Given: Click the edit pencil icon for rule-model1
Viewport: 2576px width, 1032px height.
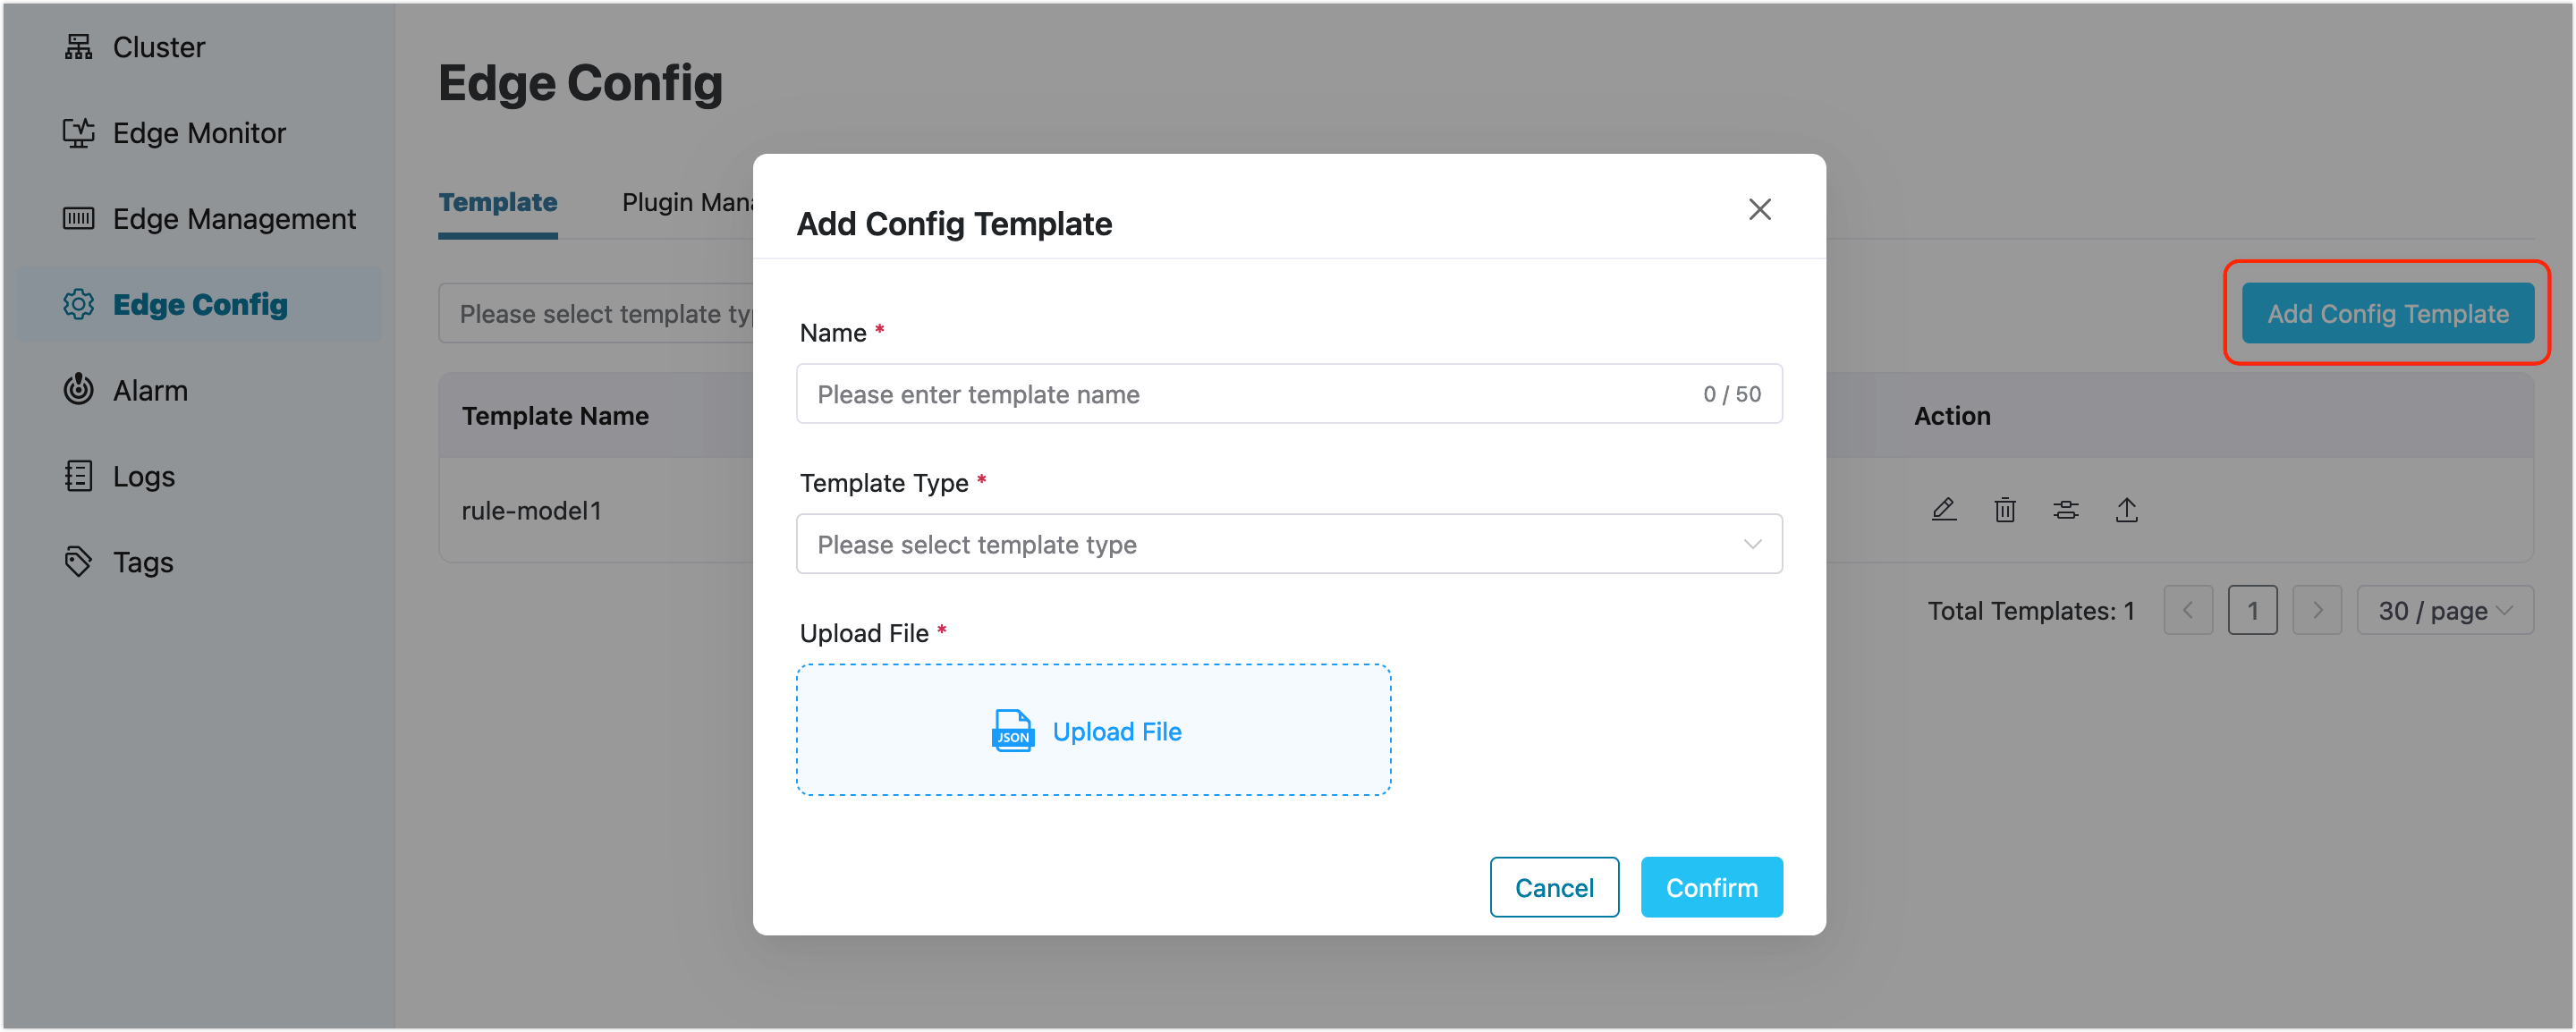Looking at the screenshot, I should click(1943, 510).
